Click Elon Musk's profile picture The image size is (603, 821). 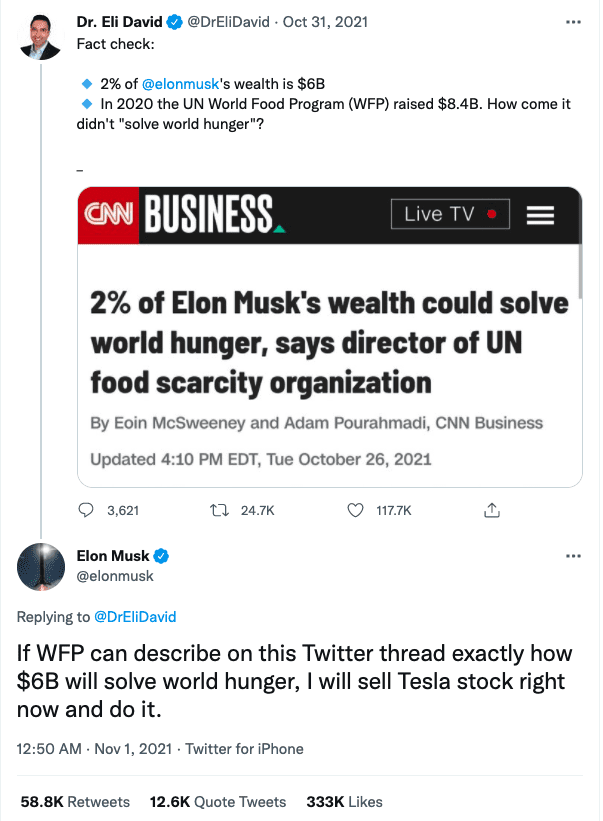pyautogui.click(x=40, y=567)
